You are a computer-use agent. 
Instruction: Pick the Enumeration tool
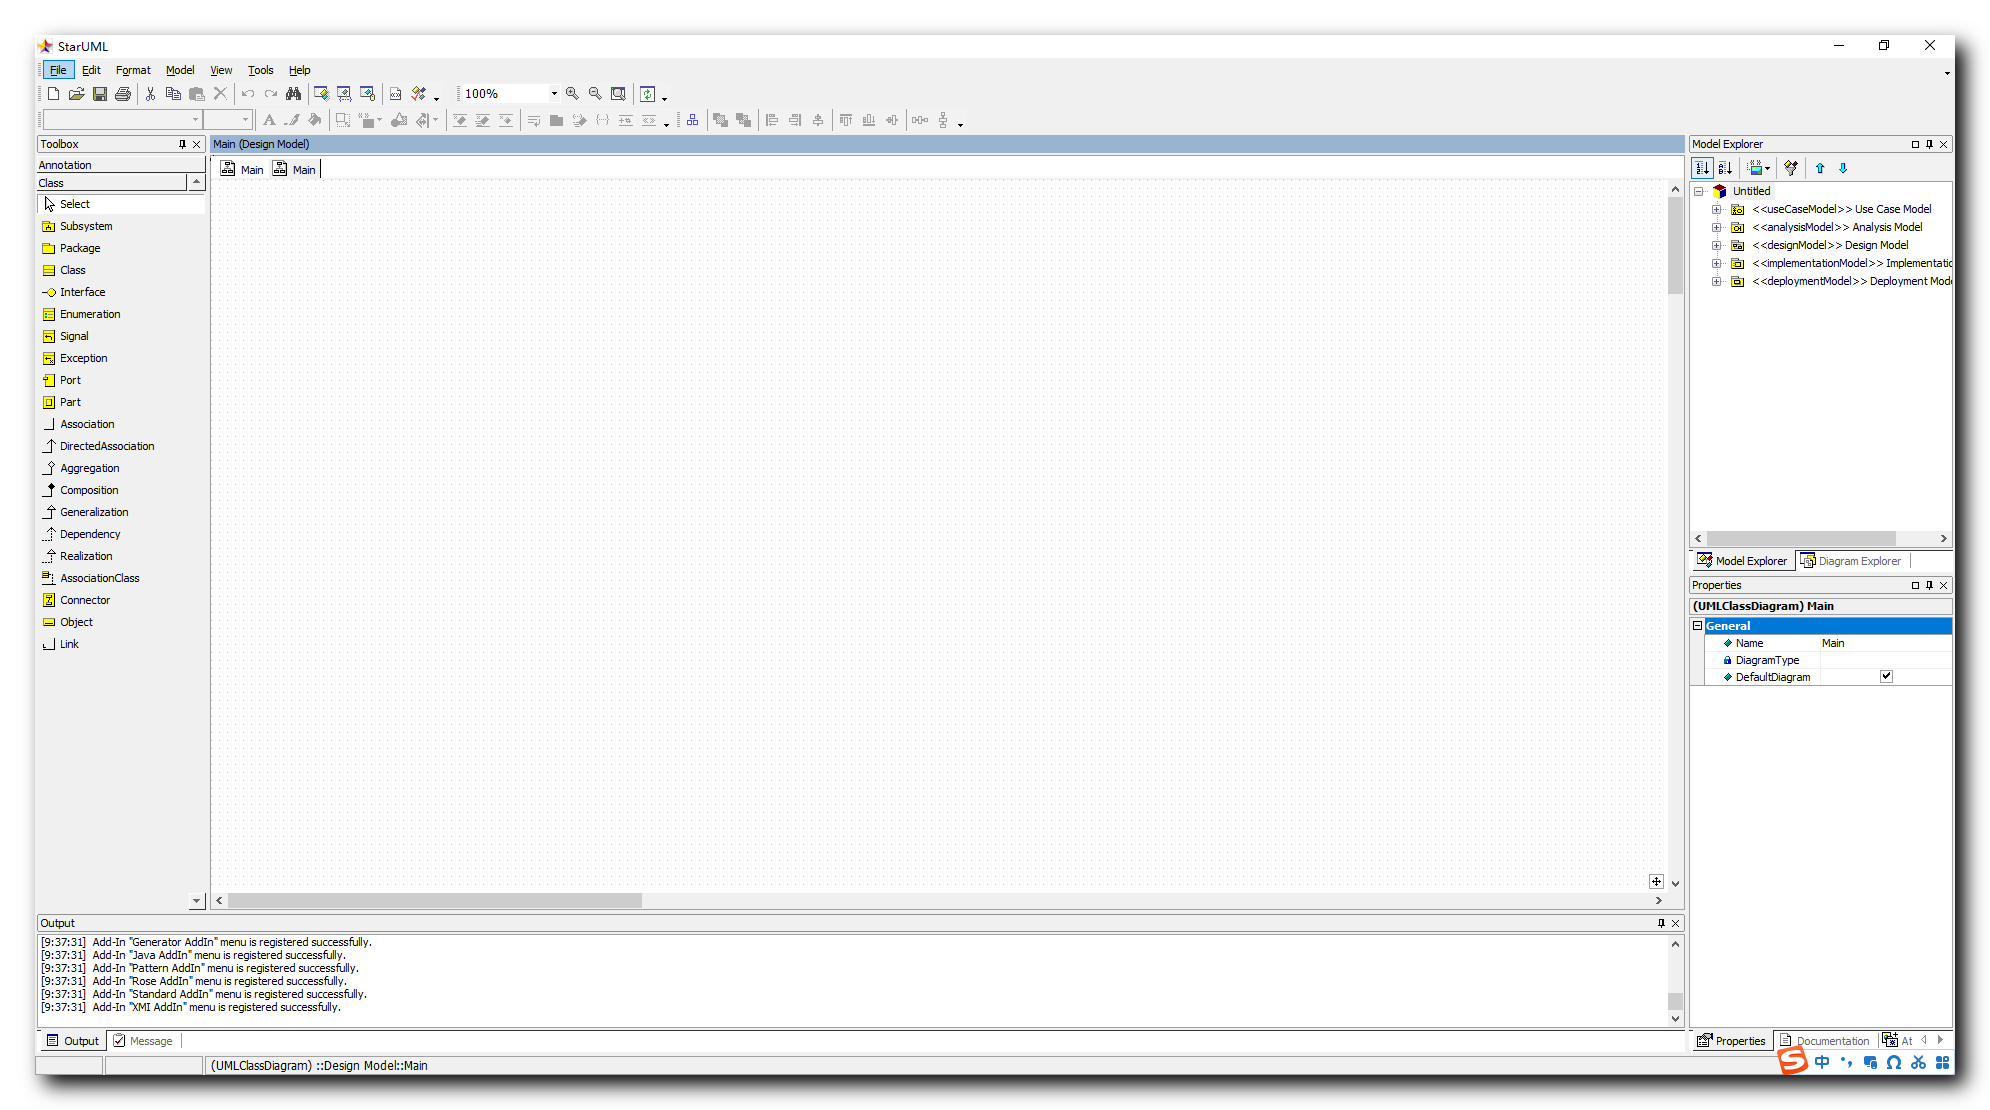click(89, 313)
